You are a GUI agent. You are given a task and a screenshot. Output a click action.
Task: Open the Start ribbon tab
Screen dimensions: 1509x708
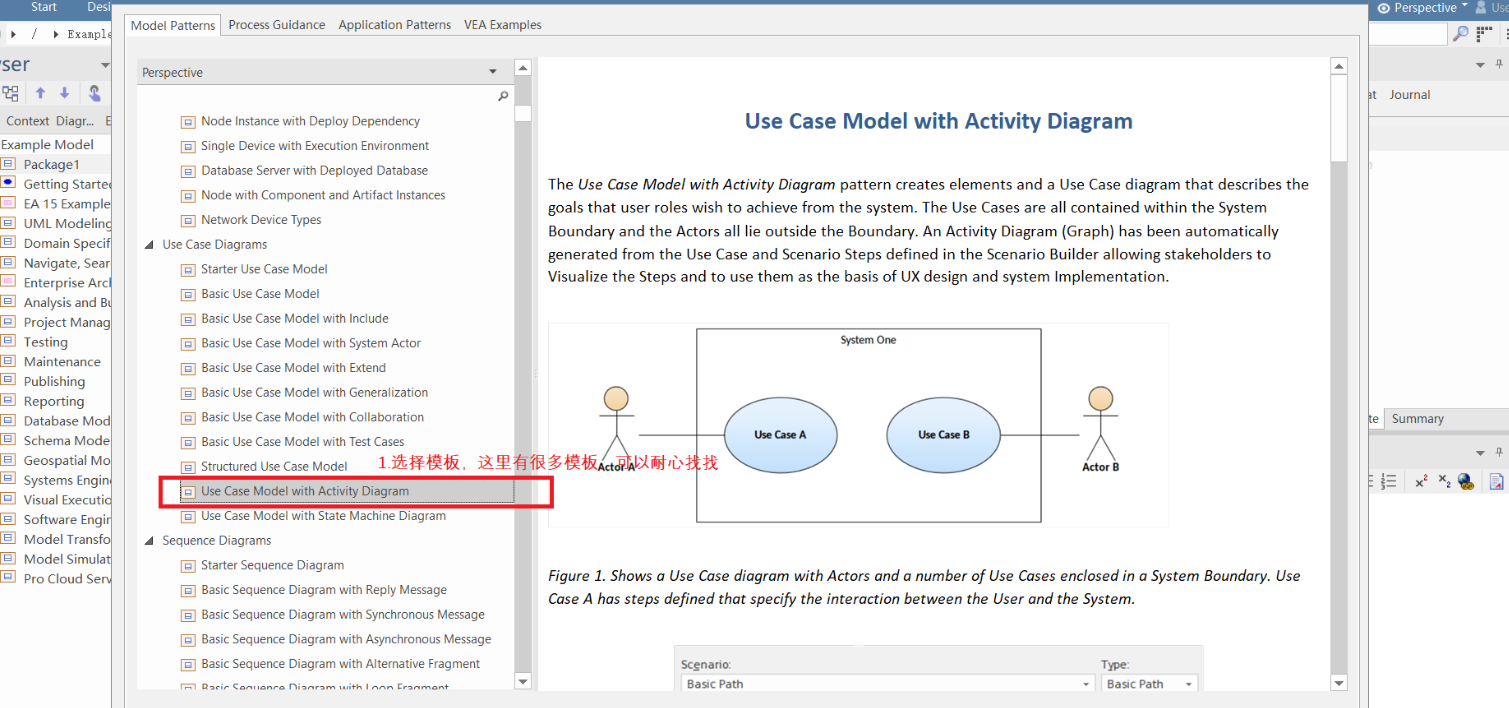tap(44, 7)
